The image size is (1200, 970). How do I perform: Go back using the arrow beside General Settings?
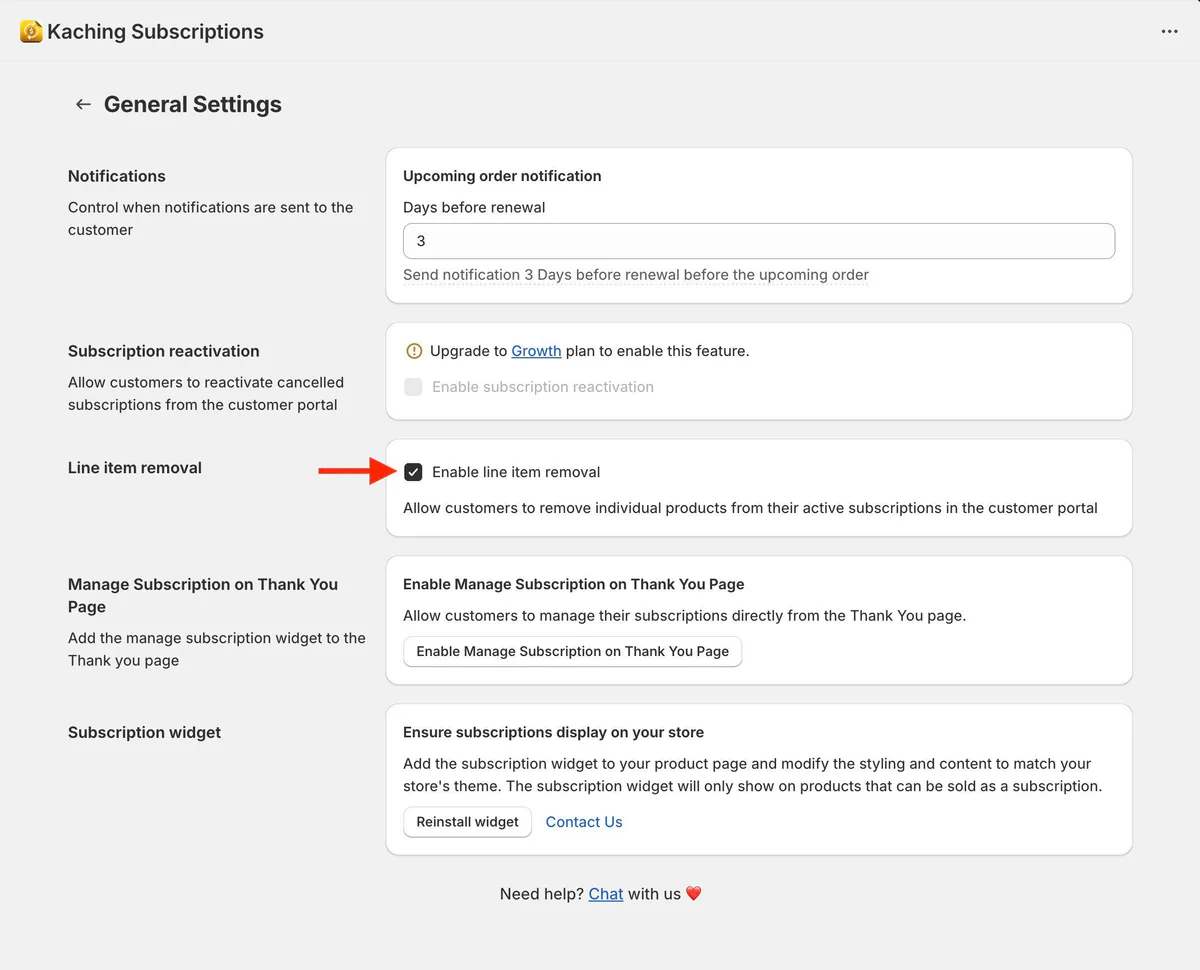click(x=83, y=104)
